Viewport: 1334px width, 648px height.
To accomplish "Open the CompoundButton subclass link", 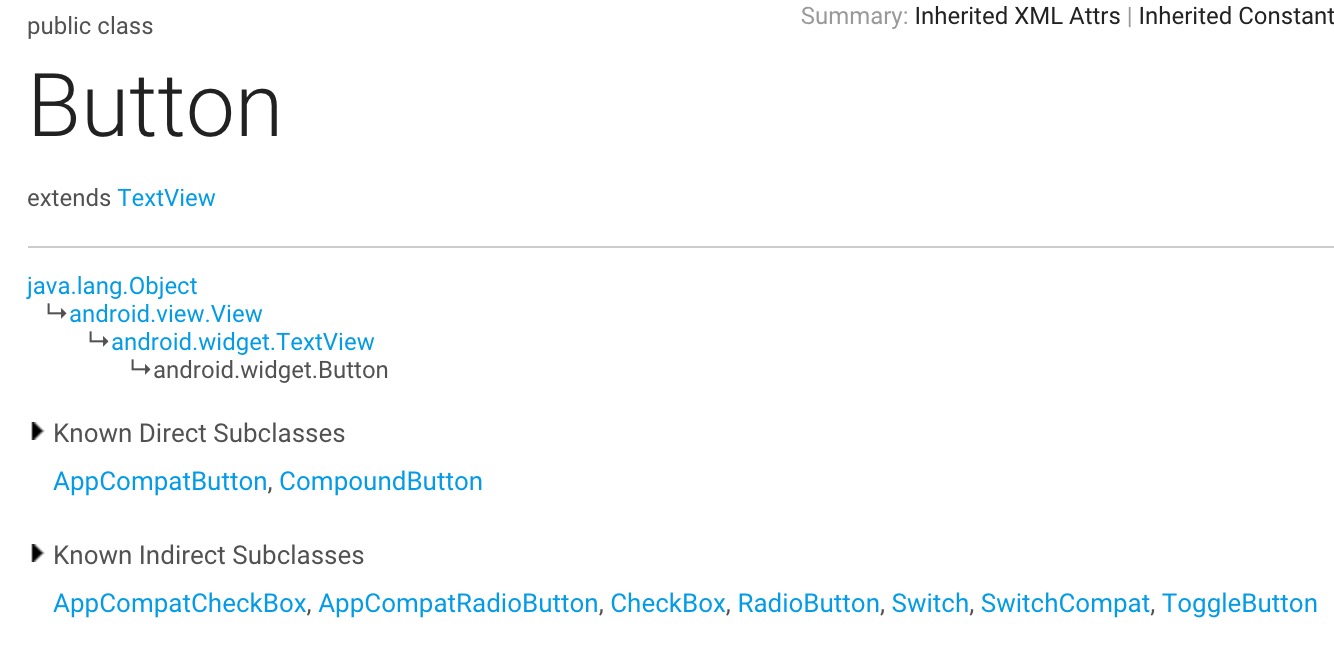I will pyautogui.click(x=381, y=481).
